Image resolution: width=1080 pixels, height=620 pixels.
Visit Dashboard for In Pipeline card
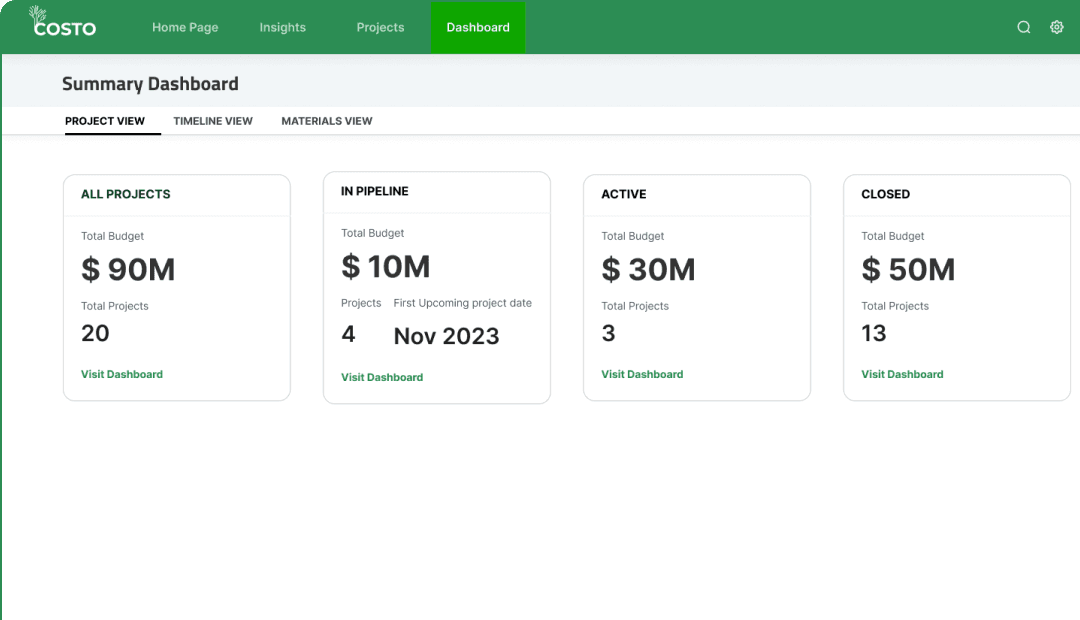(382, 377)
